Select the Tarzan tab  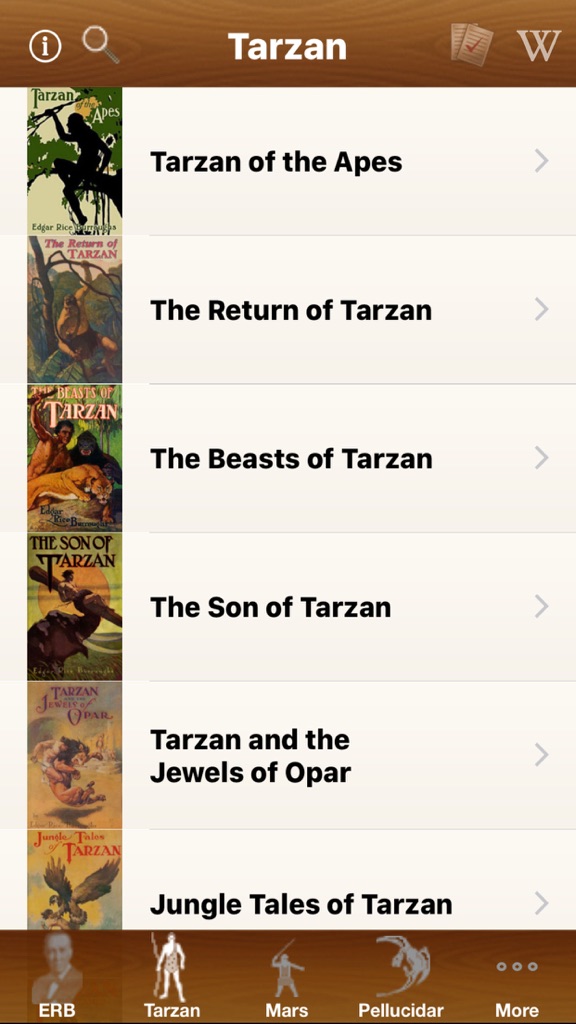(x=172, y=977)
